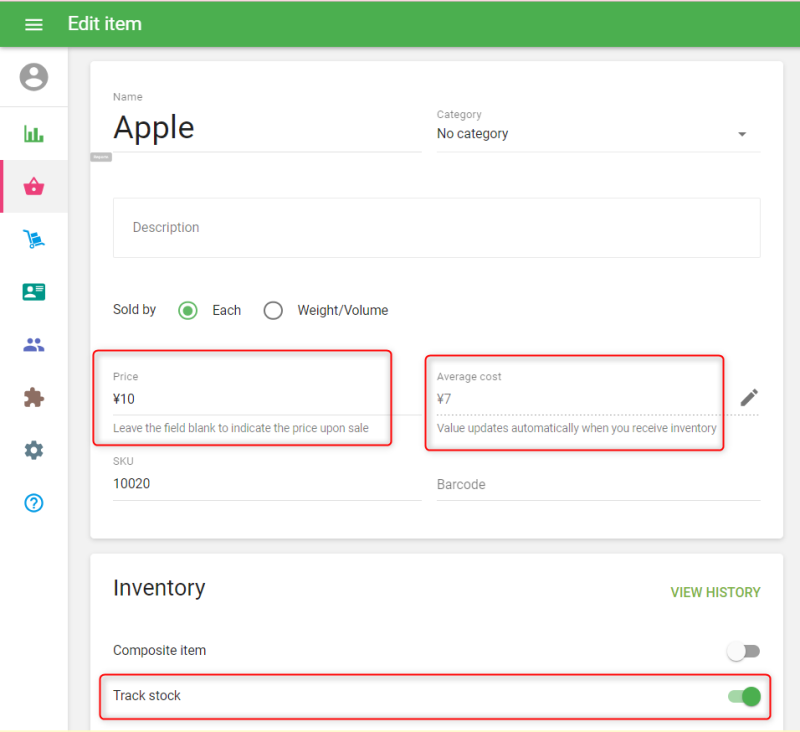Screen dimensions: 800x732
Task: Open the hamburger navigation menu
Action: (34, 24)
